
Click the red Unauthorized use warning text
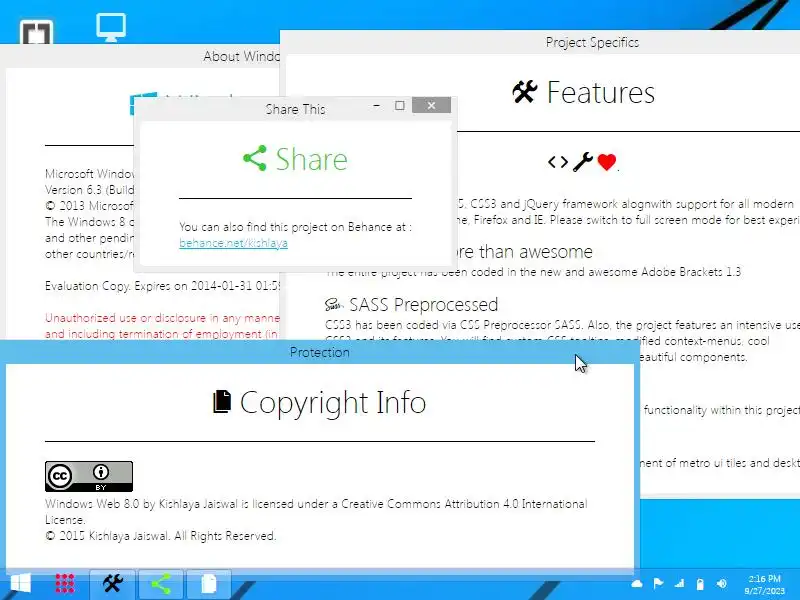click(162, 326)
